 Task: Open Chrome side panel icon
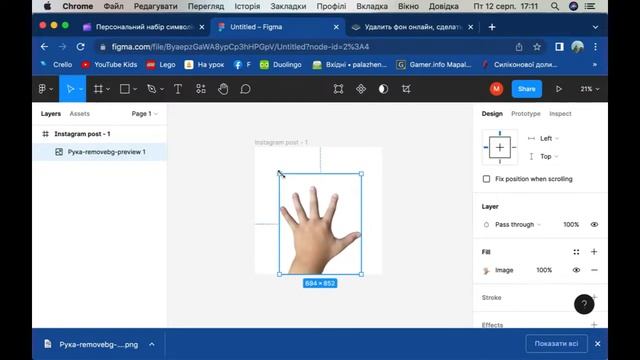pos(559,47)
